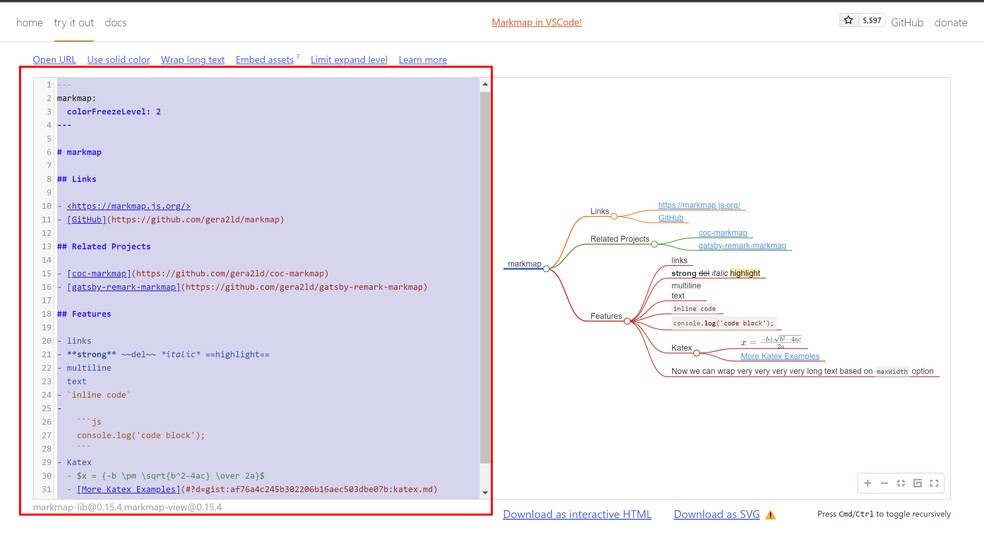Click the star icon beside 5,597
The height and width of the screenshot is (535, 984).
click(848, 20)
